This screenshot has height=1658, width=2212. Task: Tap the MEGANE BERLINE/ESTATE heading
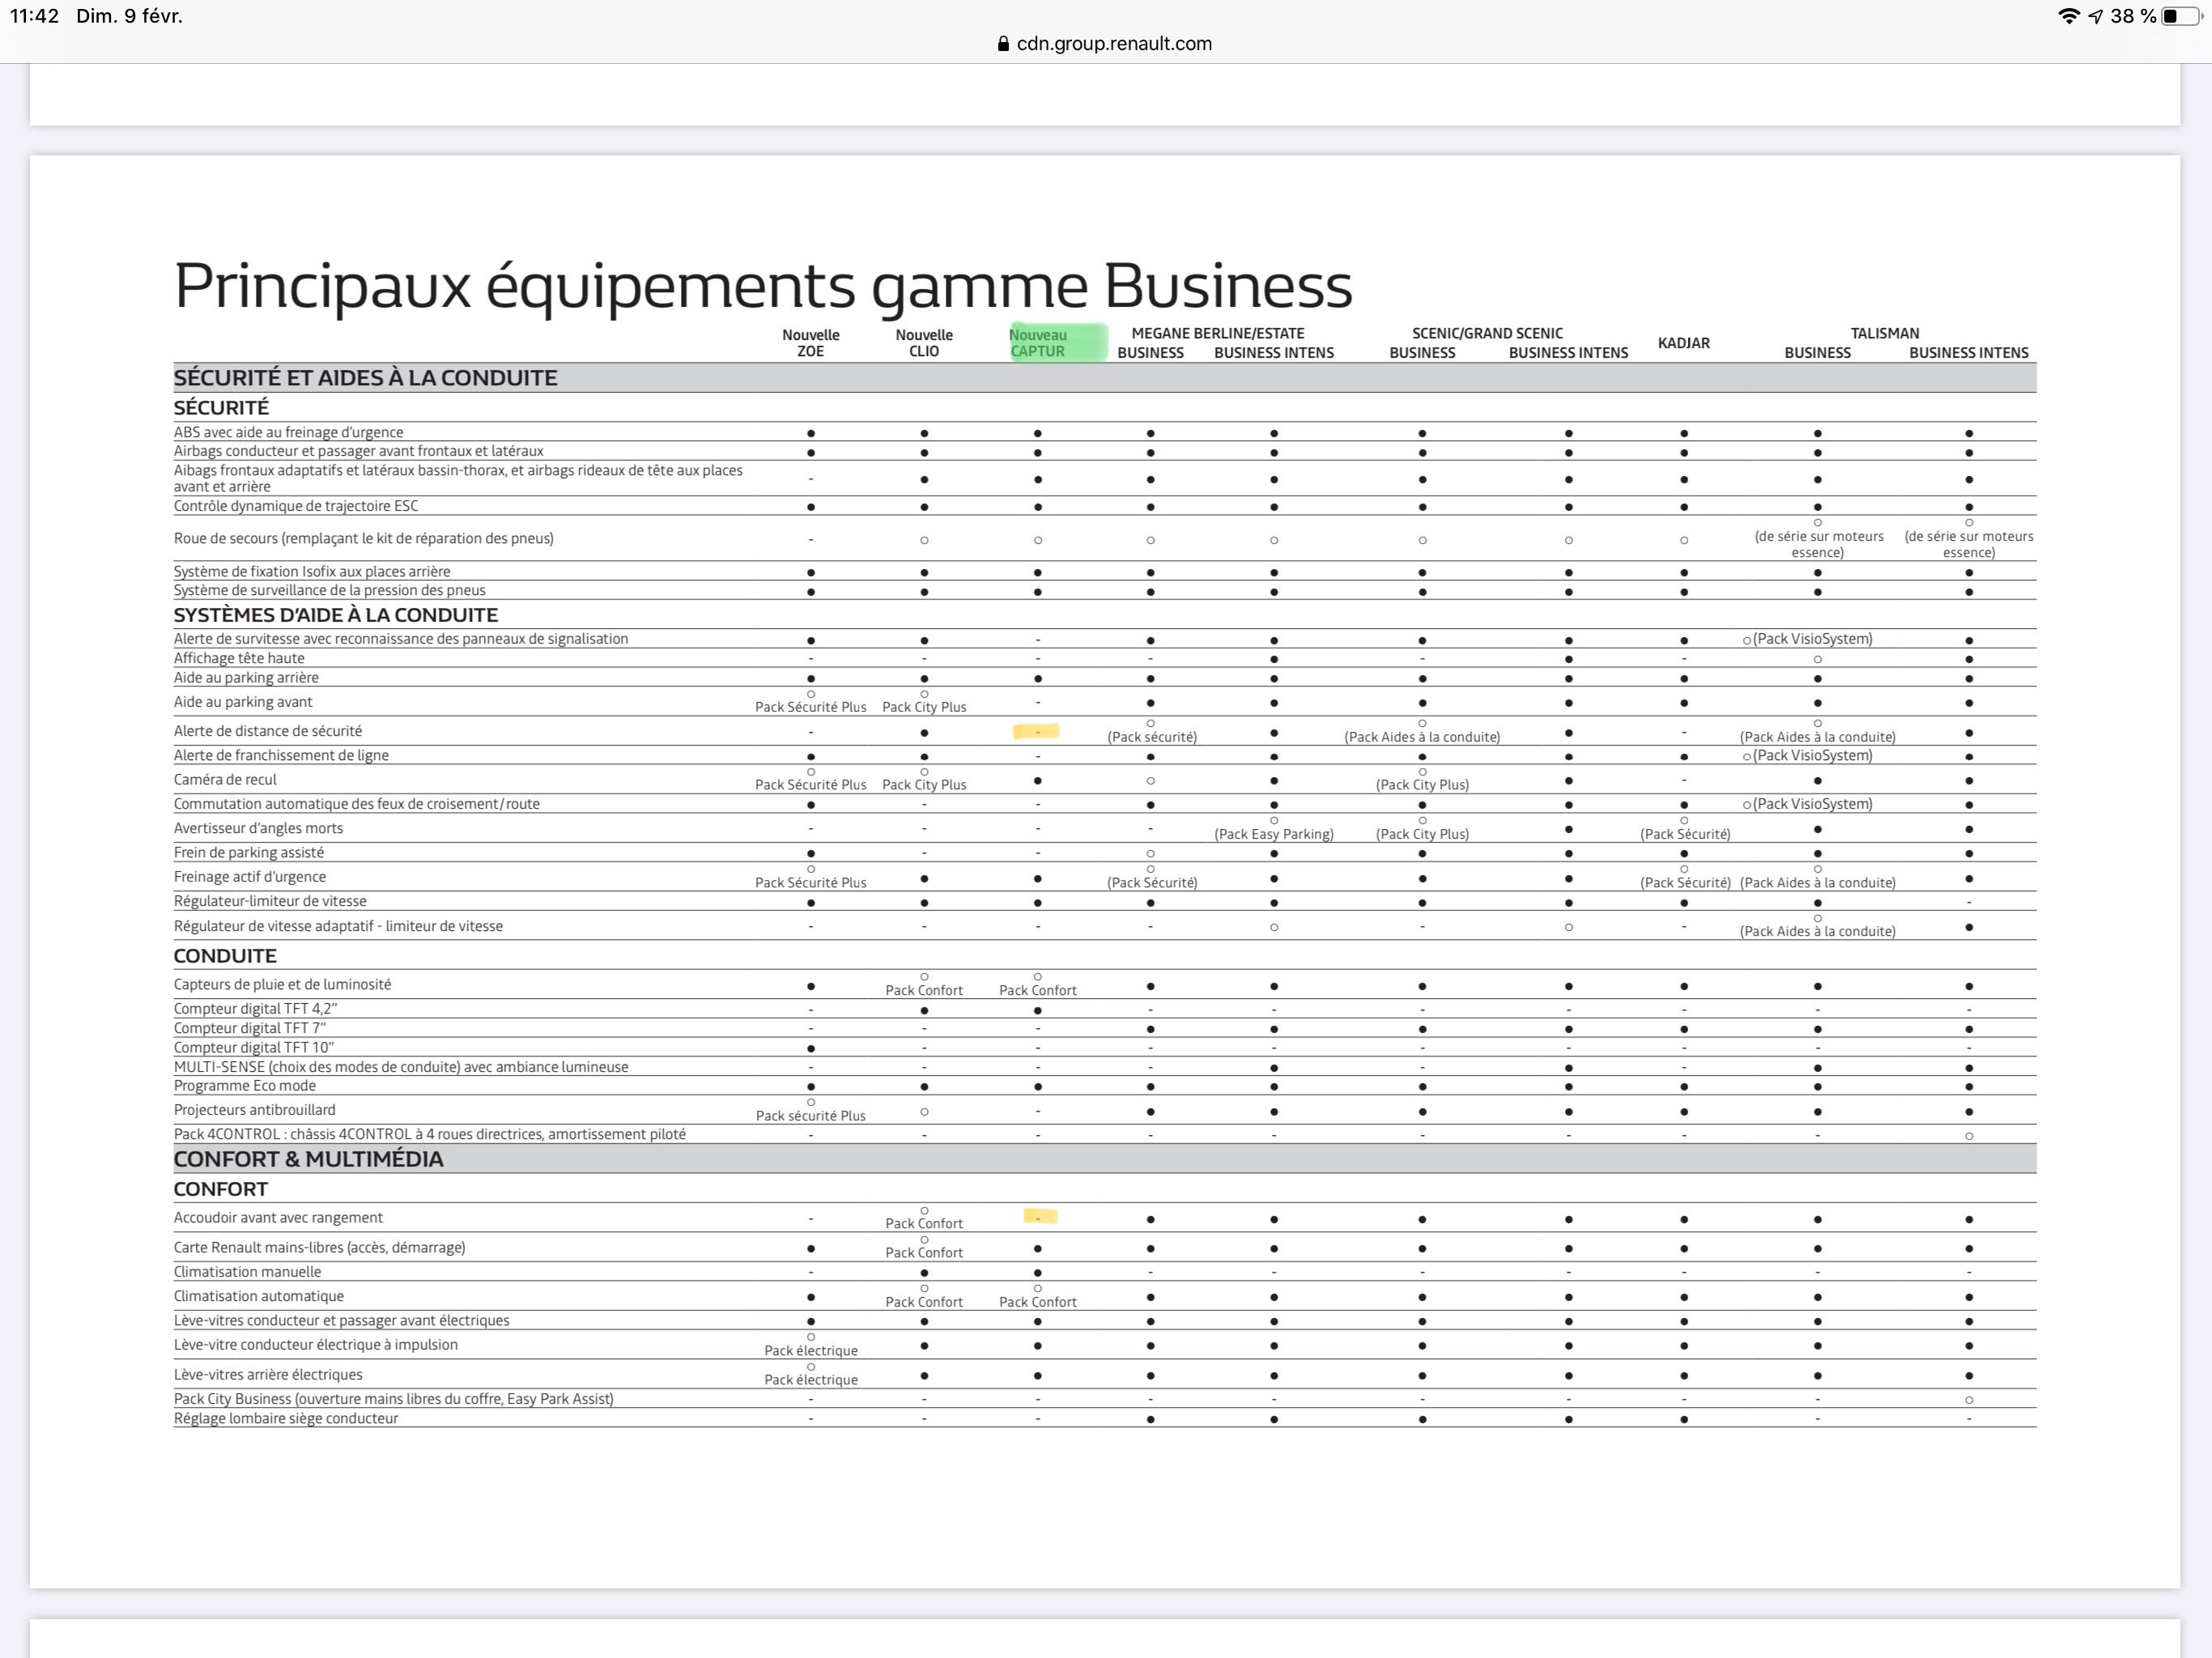1217,333
